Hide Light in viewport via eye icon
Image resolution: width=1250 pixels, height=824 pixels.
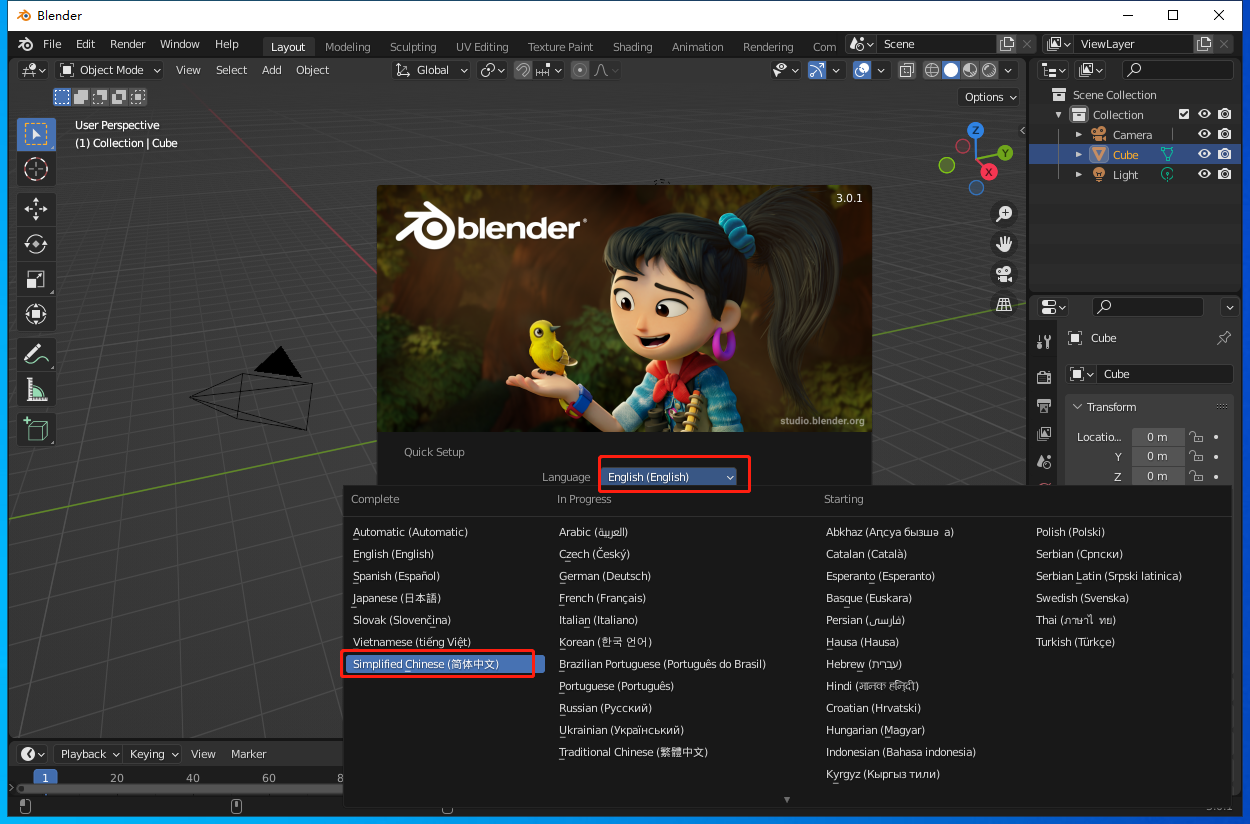1204,174
